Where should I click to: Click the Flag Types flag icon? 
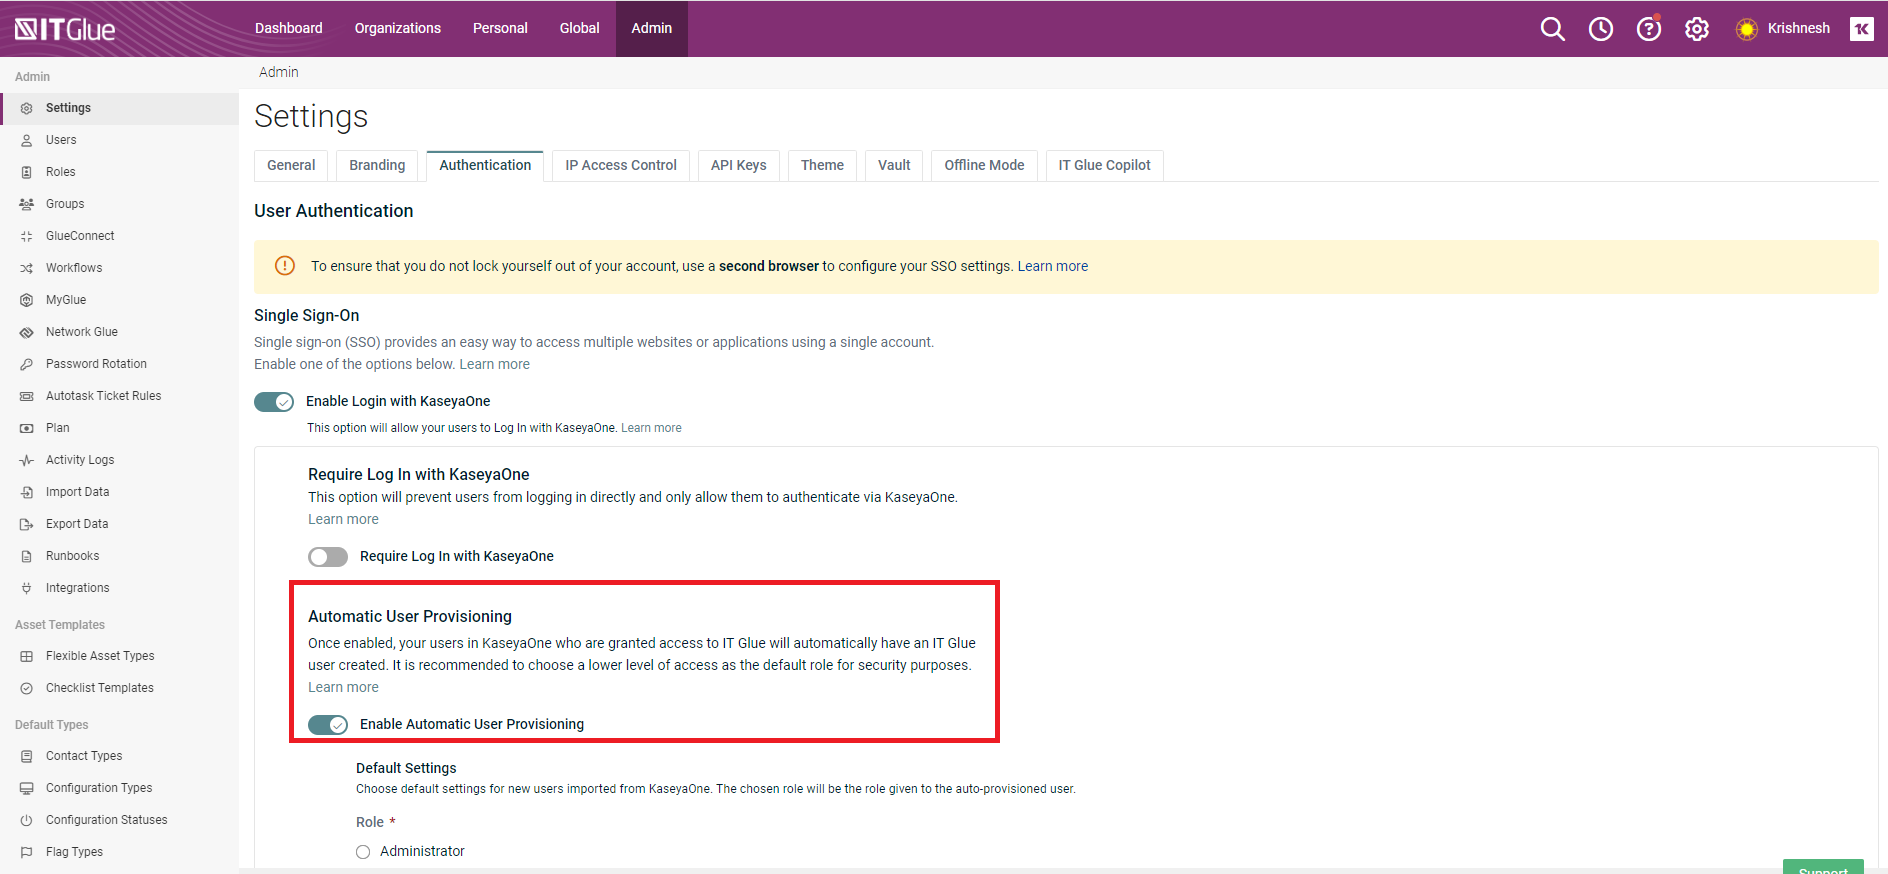27,852
